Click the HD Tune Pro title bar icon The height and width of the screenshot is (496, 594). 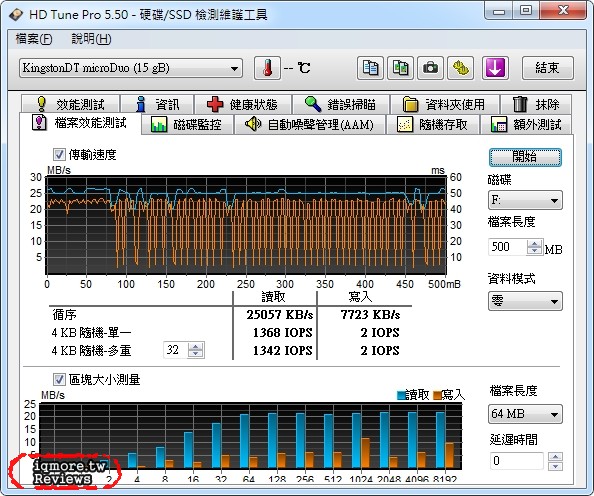click(16, 14)
